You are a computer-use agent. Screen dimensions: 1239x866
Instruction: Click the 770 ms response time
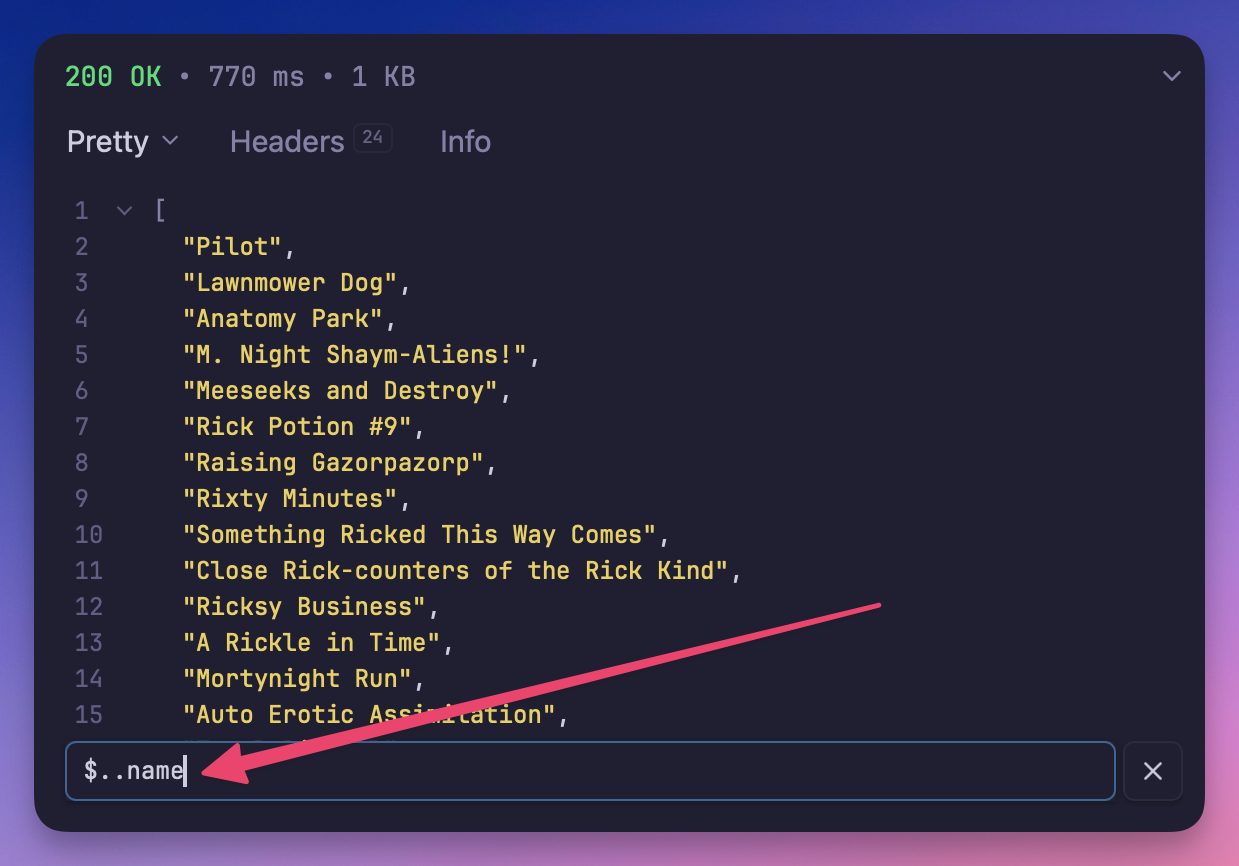tap(256, 76)
